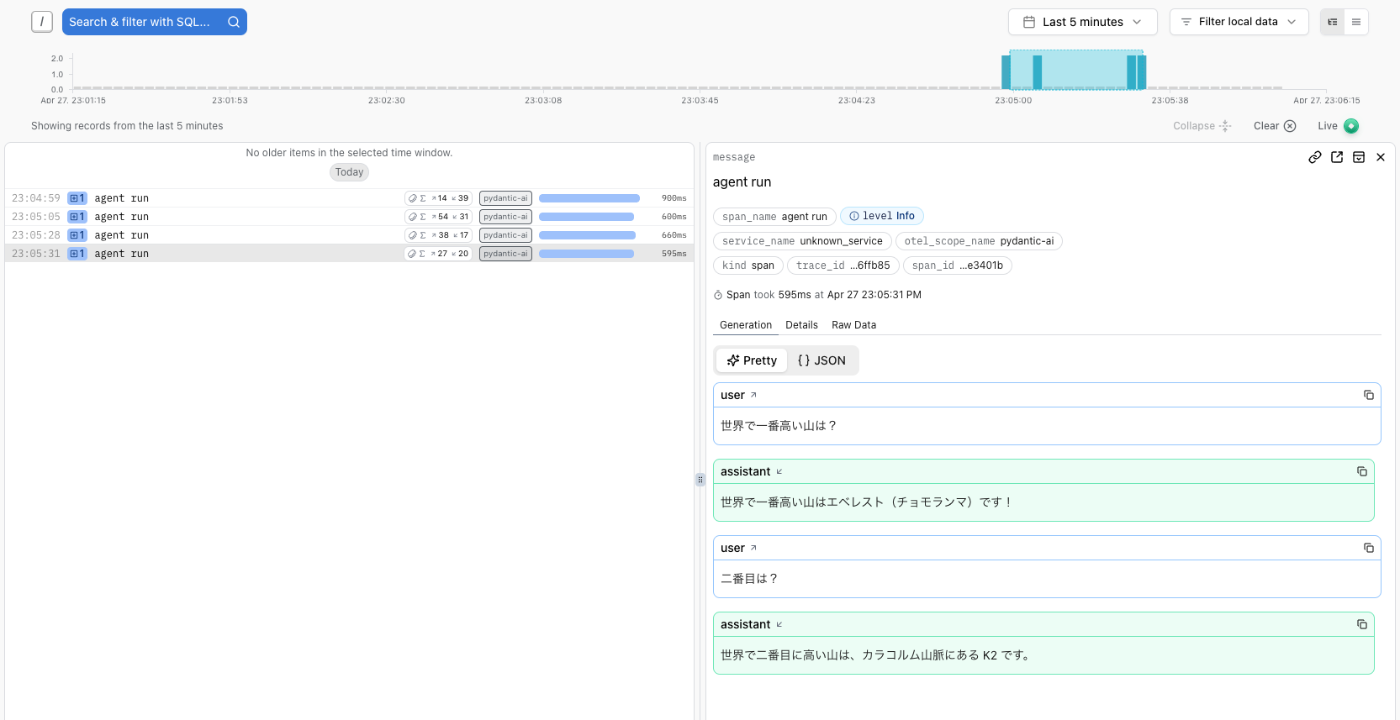Click the rightmost histogram bar before 23:05:38
Viewport: 1400px width, 720px height.
(1142, 72)
